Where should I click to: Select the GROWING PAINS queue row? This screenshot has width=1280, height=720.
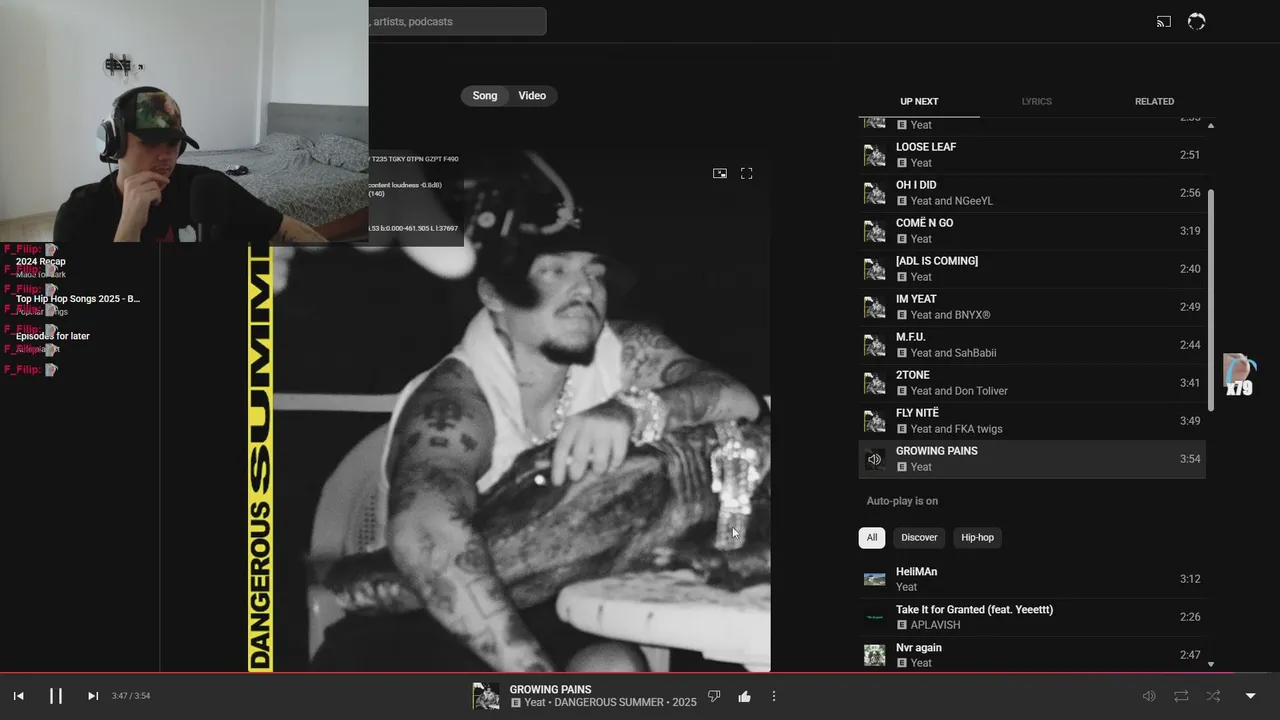pos(1032,459)
